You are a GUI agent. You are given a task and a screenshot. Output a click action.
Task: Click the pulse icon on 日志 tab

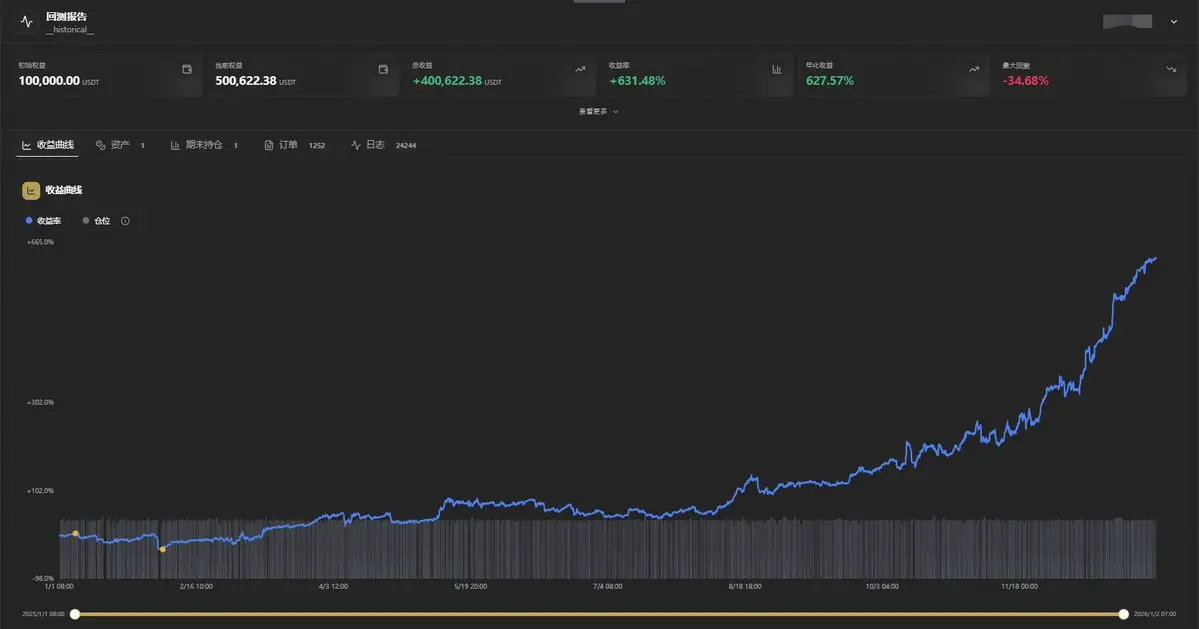(x=356, y=145)
